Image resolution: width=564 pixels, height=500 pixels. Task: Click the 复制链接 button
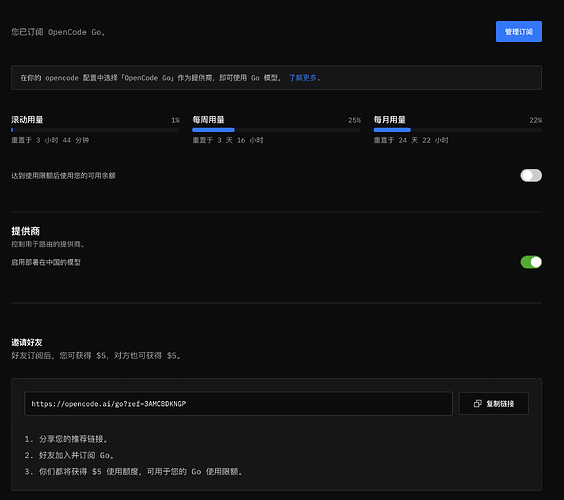point(494,404)
